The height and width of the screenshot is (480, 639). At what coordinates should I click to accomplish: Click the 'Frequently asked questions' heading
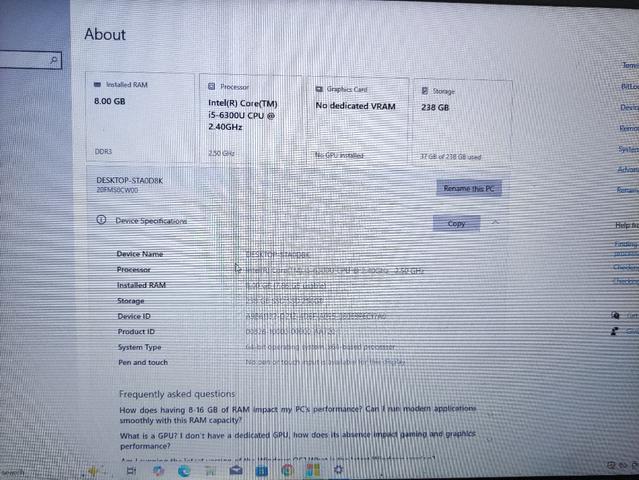pos(177,394)
